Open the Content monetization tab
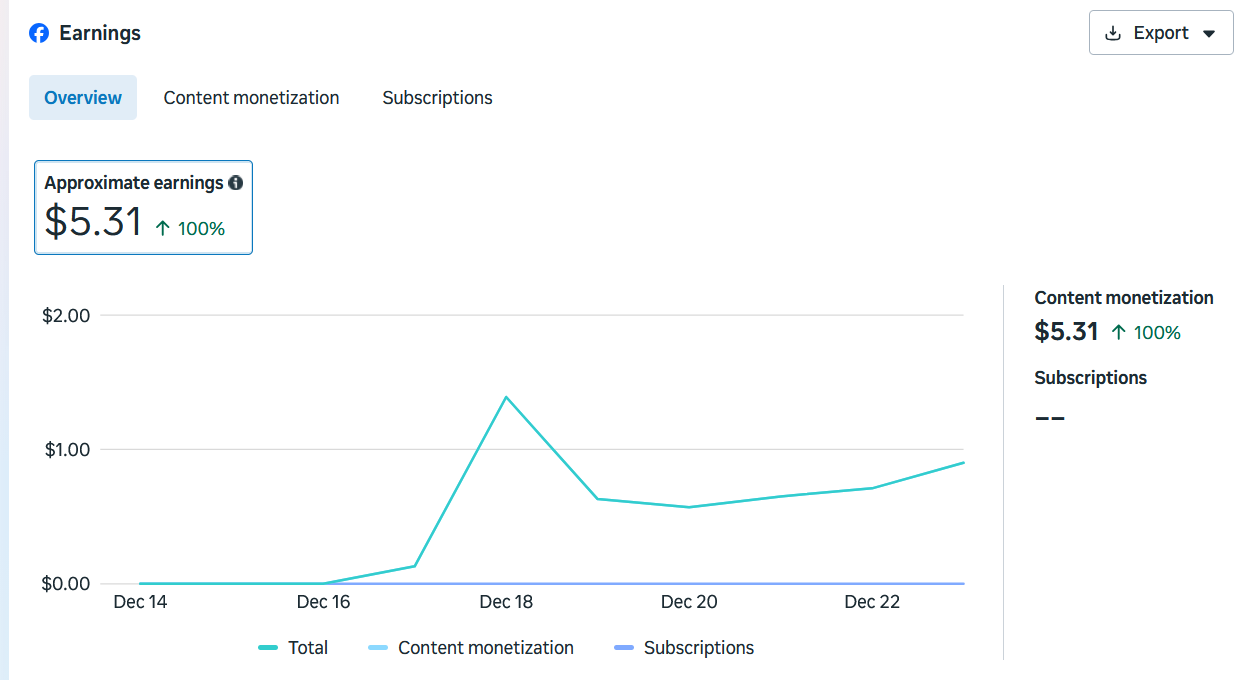Image resolution: width=1254 pixels, height=680 pixels. point(251,98)
